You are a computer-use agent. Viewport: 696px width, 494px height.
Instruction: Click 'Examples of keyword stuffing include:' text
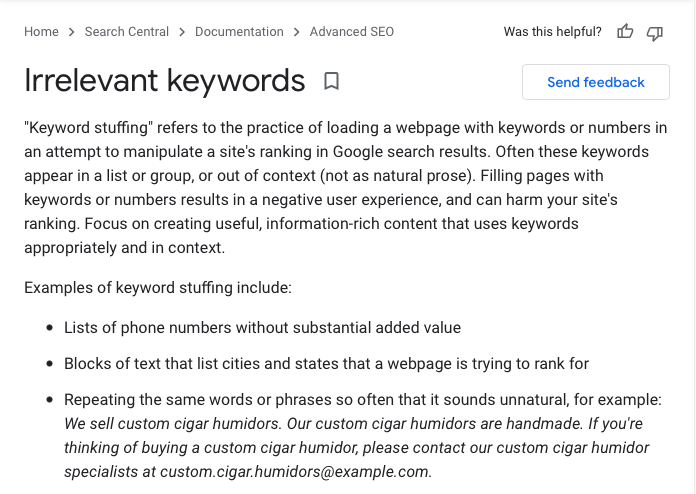tap(158, 288)
